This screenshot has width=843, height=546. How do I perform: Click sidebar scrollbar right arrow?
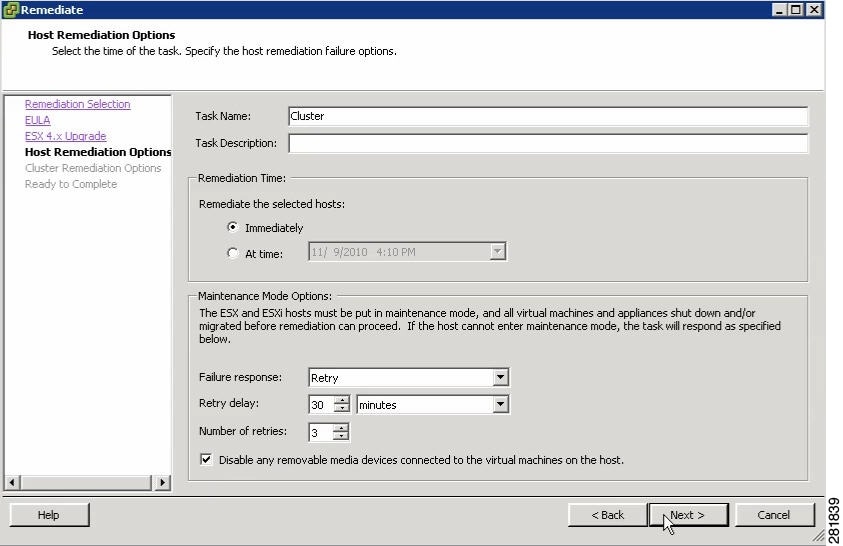click(162, 482)
